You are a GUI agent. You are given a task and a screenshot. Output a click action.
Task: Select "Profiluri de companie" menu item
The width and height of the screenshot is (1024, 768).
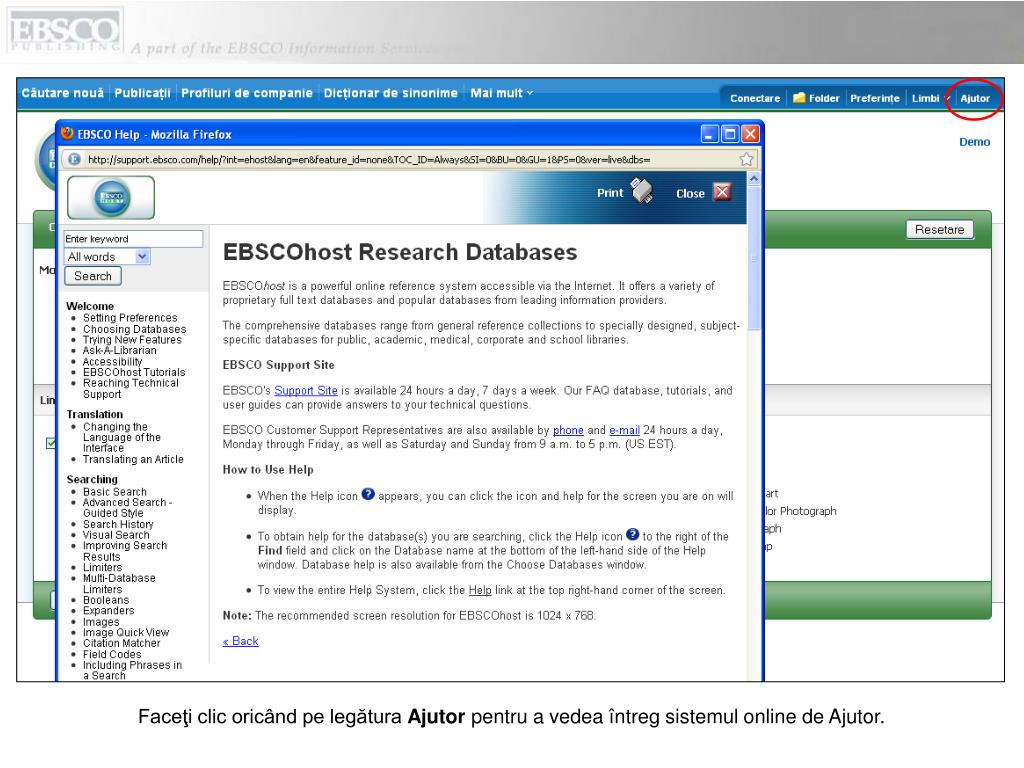point(247,93)
